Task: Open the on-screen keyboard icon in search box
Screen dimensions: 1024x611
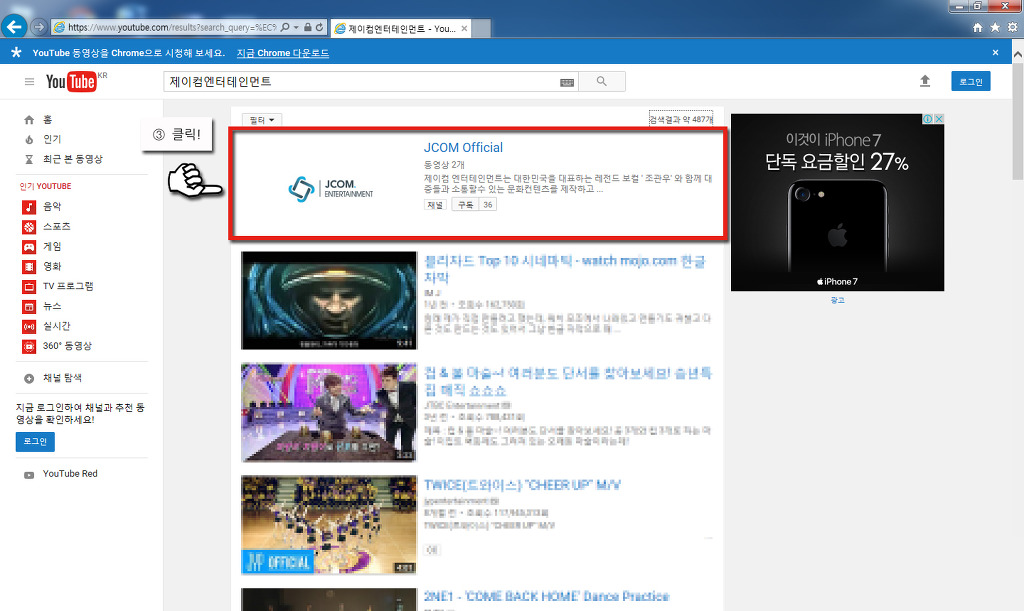Action: pyautogui.click(x=567, y=82)
